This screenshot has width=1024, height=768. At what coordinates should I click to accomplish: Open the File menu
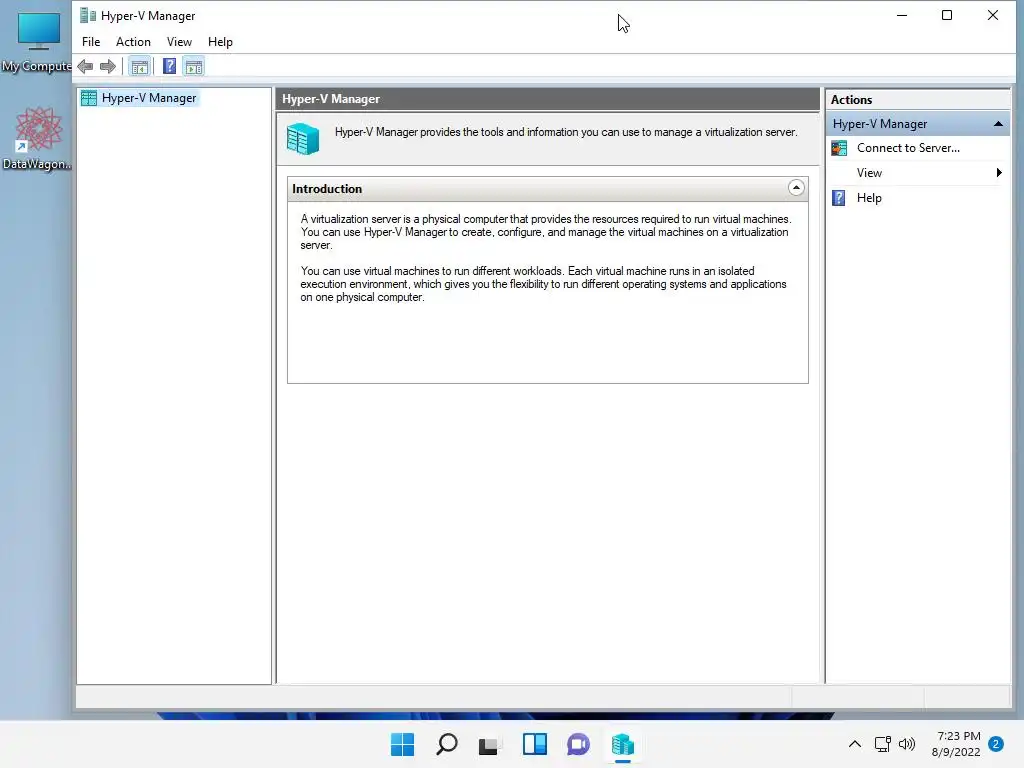pos(91,42)
